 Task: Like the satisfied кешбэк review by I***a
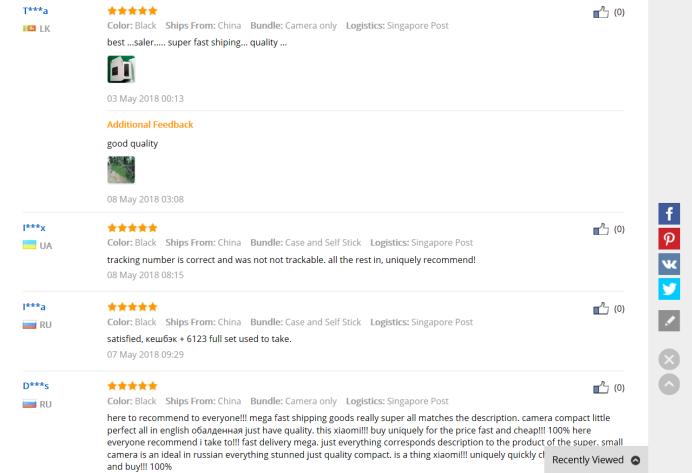[x=601, y=308]
